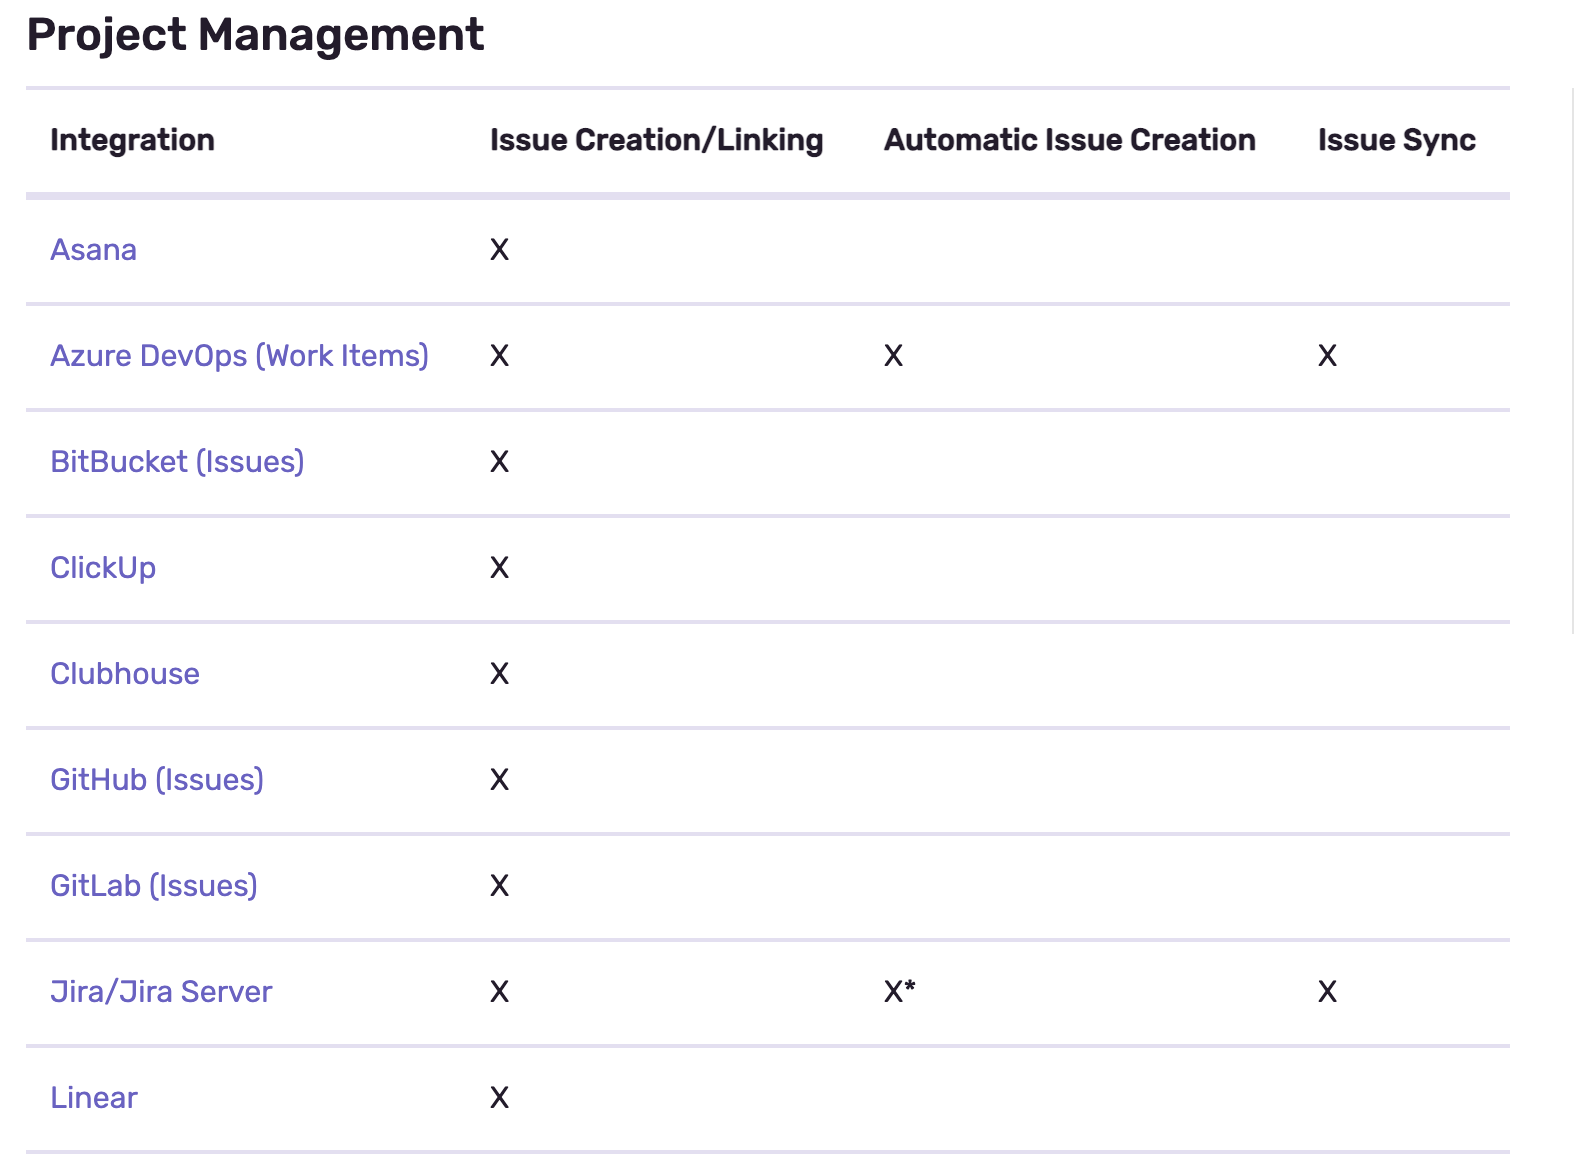
Task: Open Azure DevOps (Work Items) link
Action: pos(239,356)
